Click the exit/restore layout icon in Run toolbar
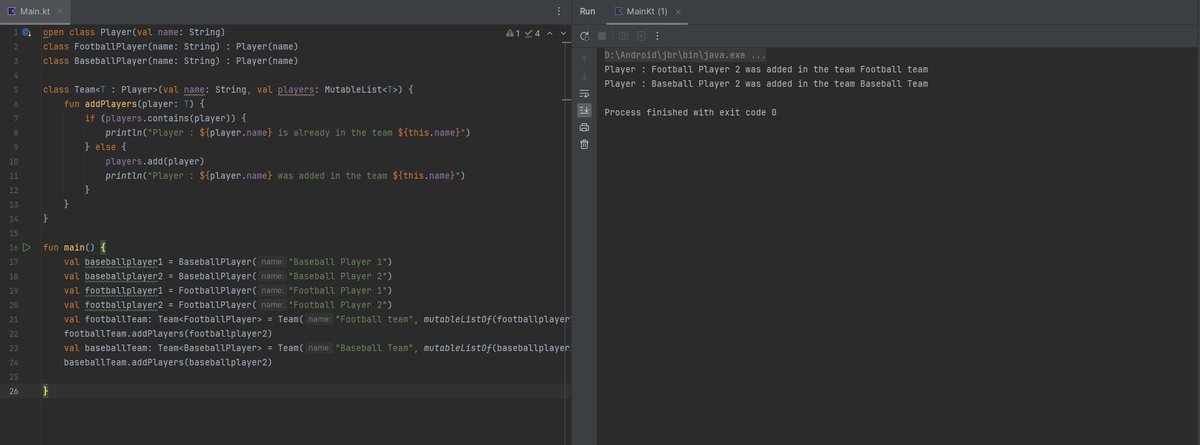Viewport: 1200px width, 445px height. [641, 35]
